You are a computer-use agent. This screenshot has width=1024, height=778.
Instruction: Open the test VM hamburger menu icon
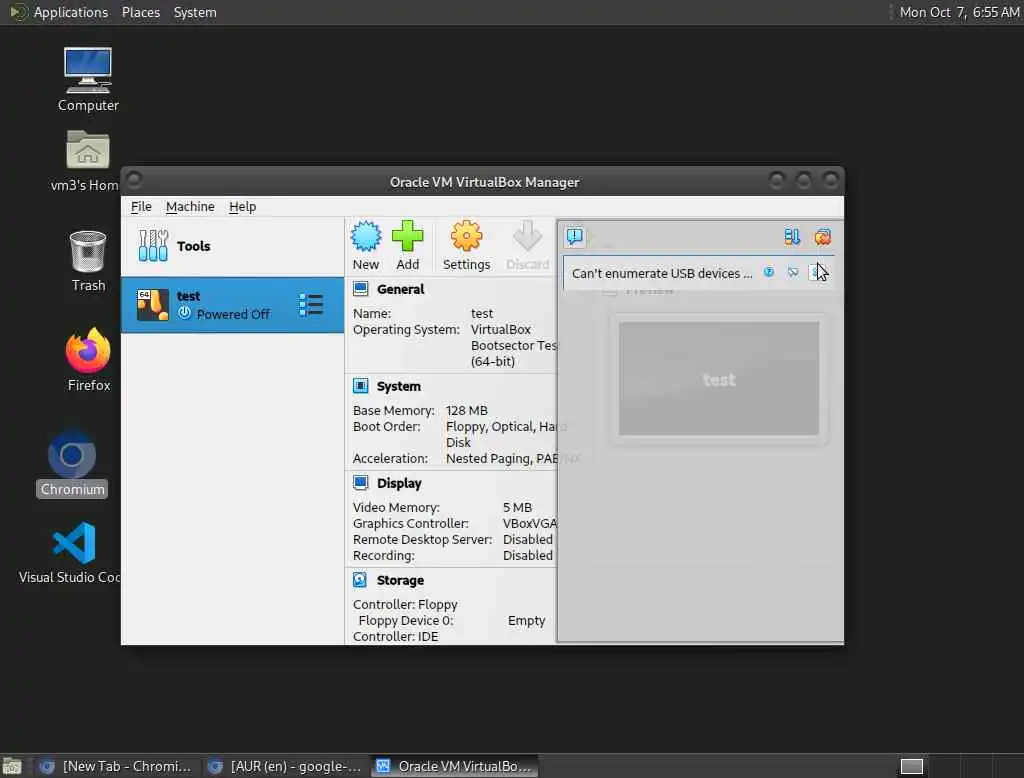coord(311,305)
